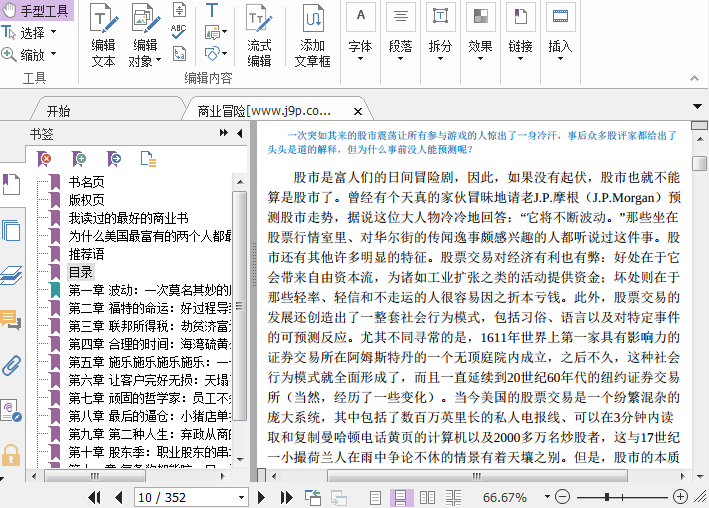Click the zoom in plus button

(681, 497)
